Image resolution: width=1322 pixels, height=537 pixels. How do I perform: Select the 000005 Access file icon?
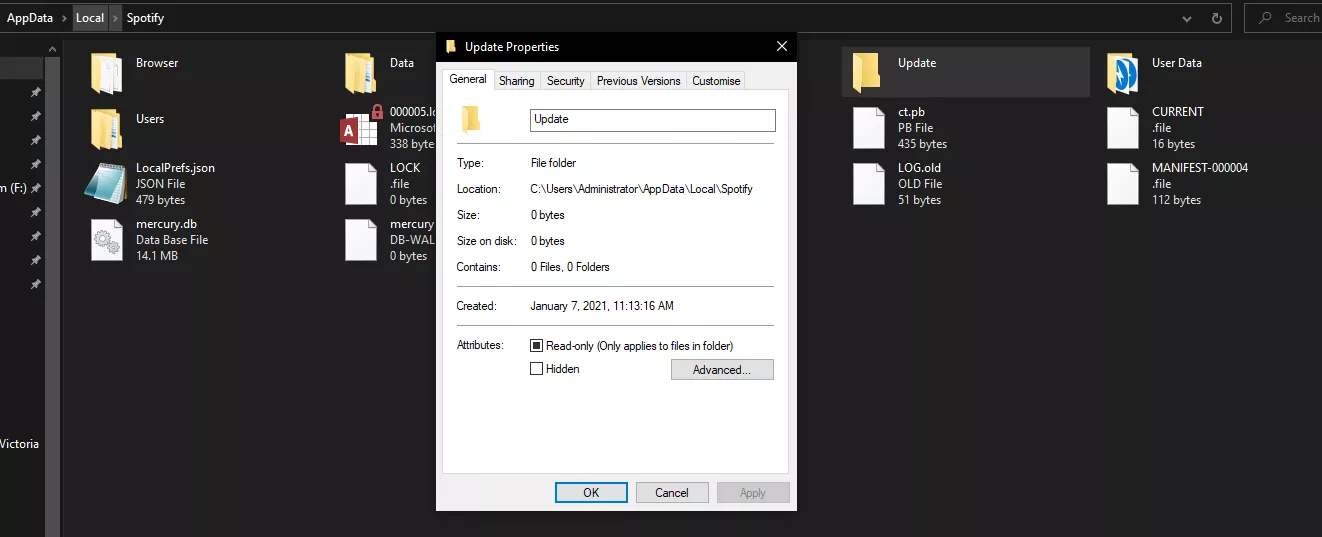click(x=362, y=128)
